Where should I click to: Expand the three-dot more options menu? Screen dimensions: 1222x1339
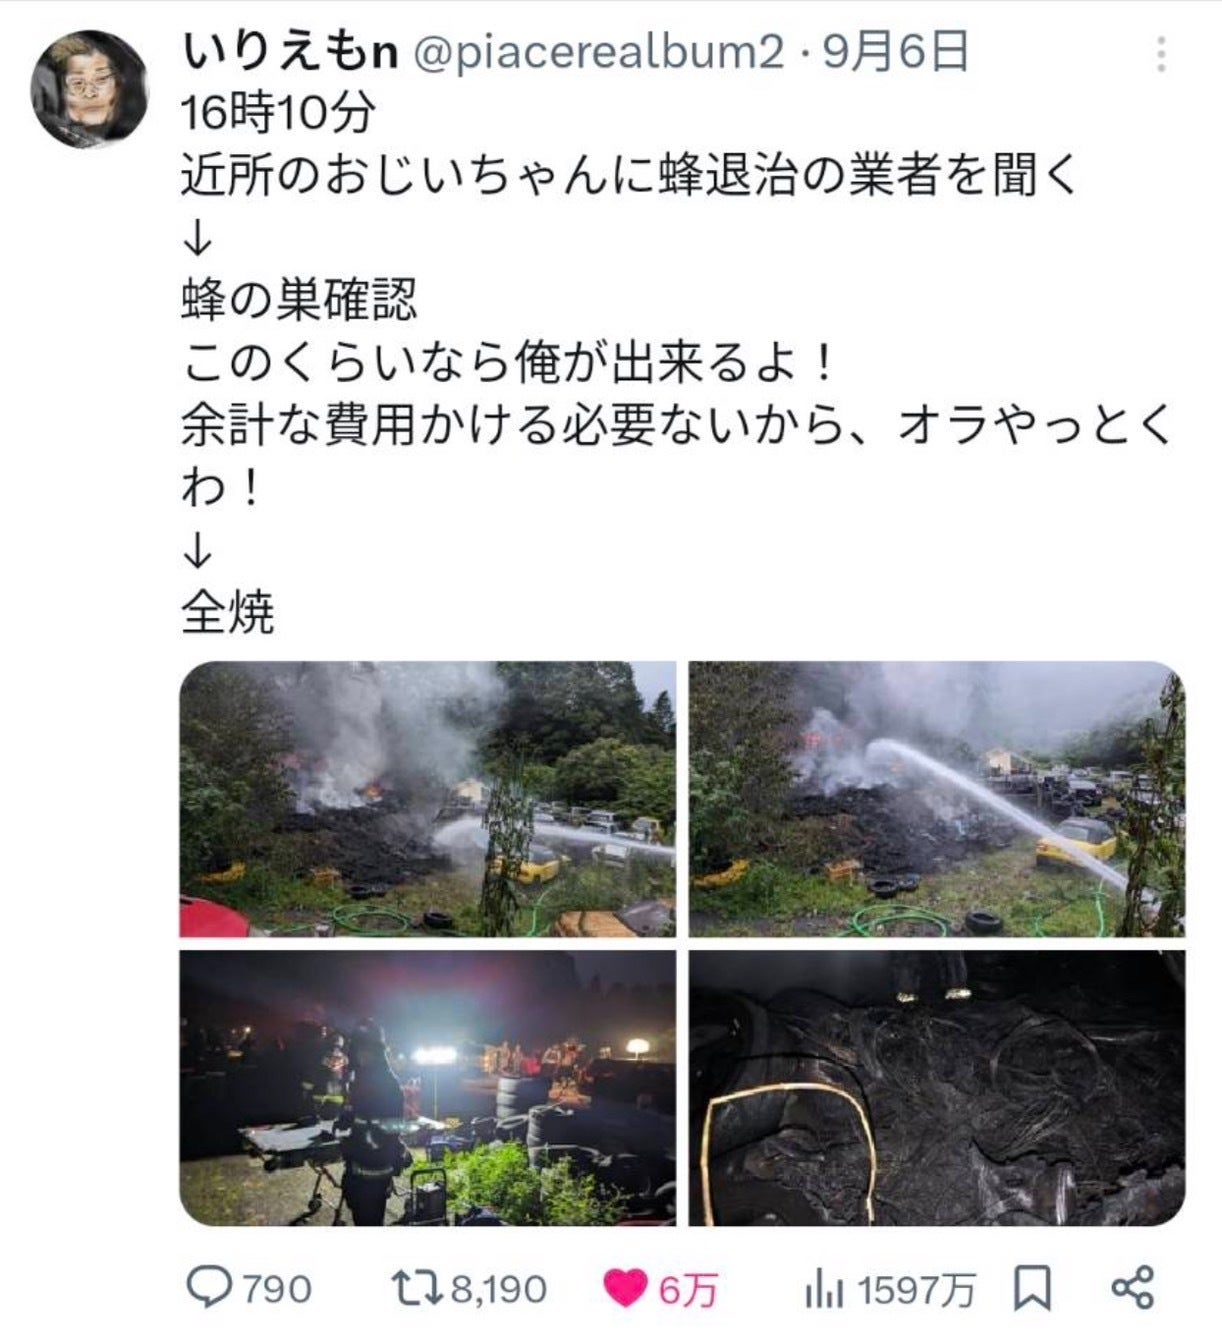click(x=1161, y=54)
